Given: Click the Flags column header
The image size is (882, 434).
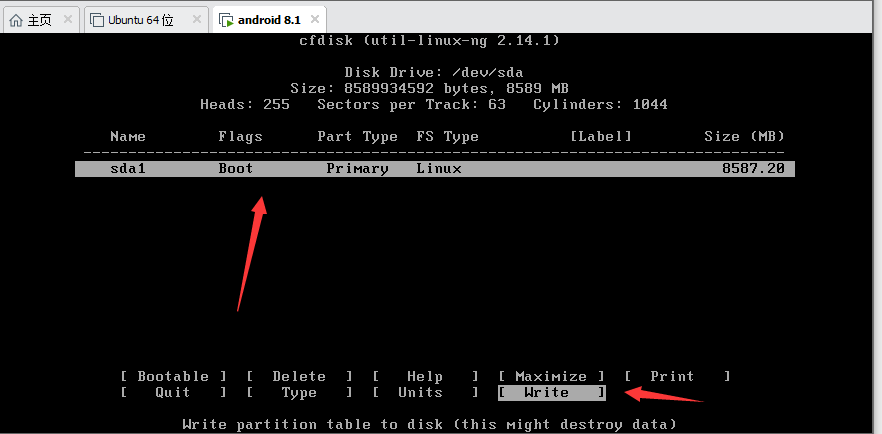Looking at the screenshot, I should pos(240,137).
